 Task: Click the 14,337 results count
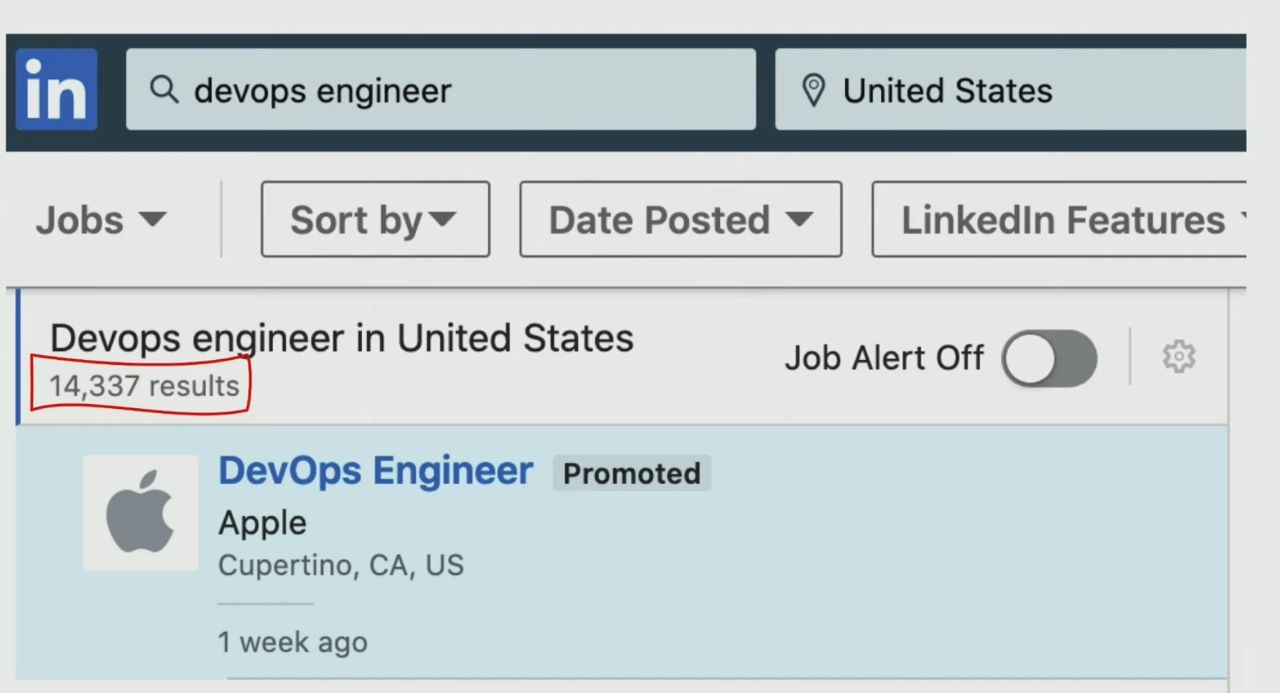click(145, 386)
